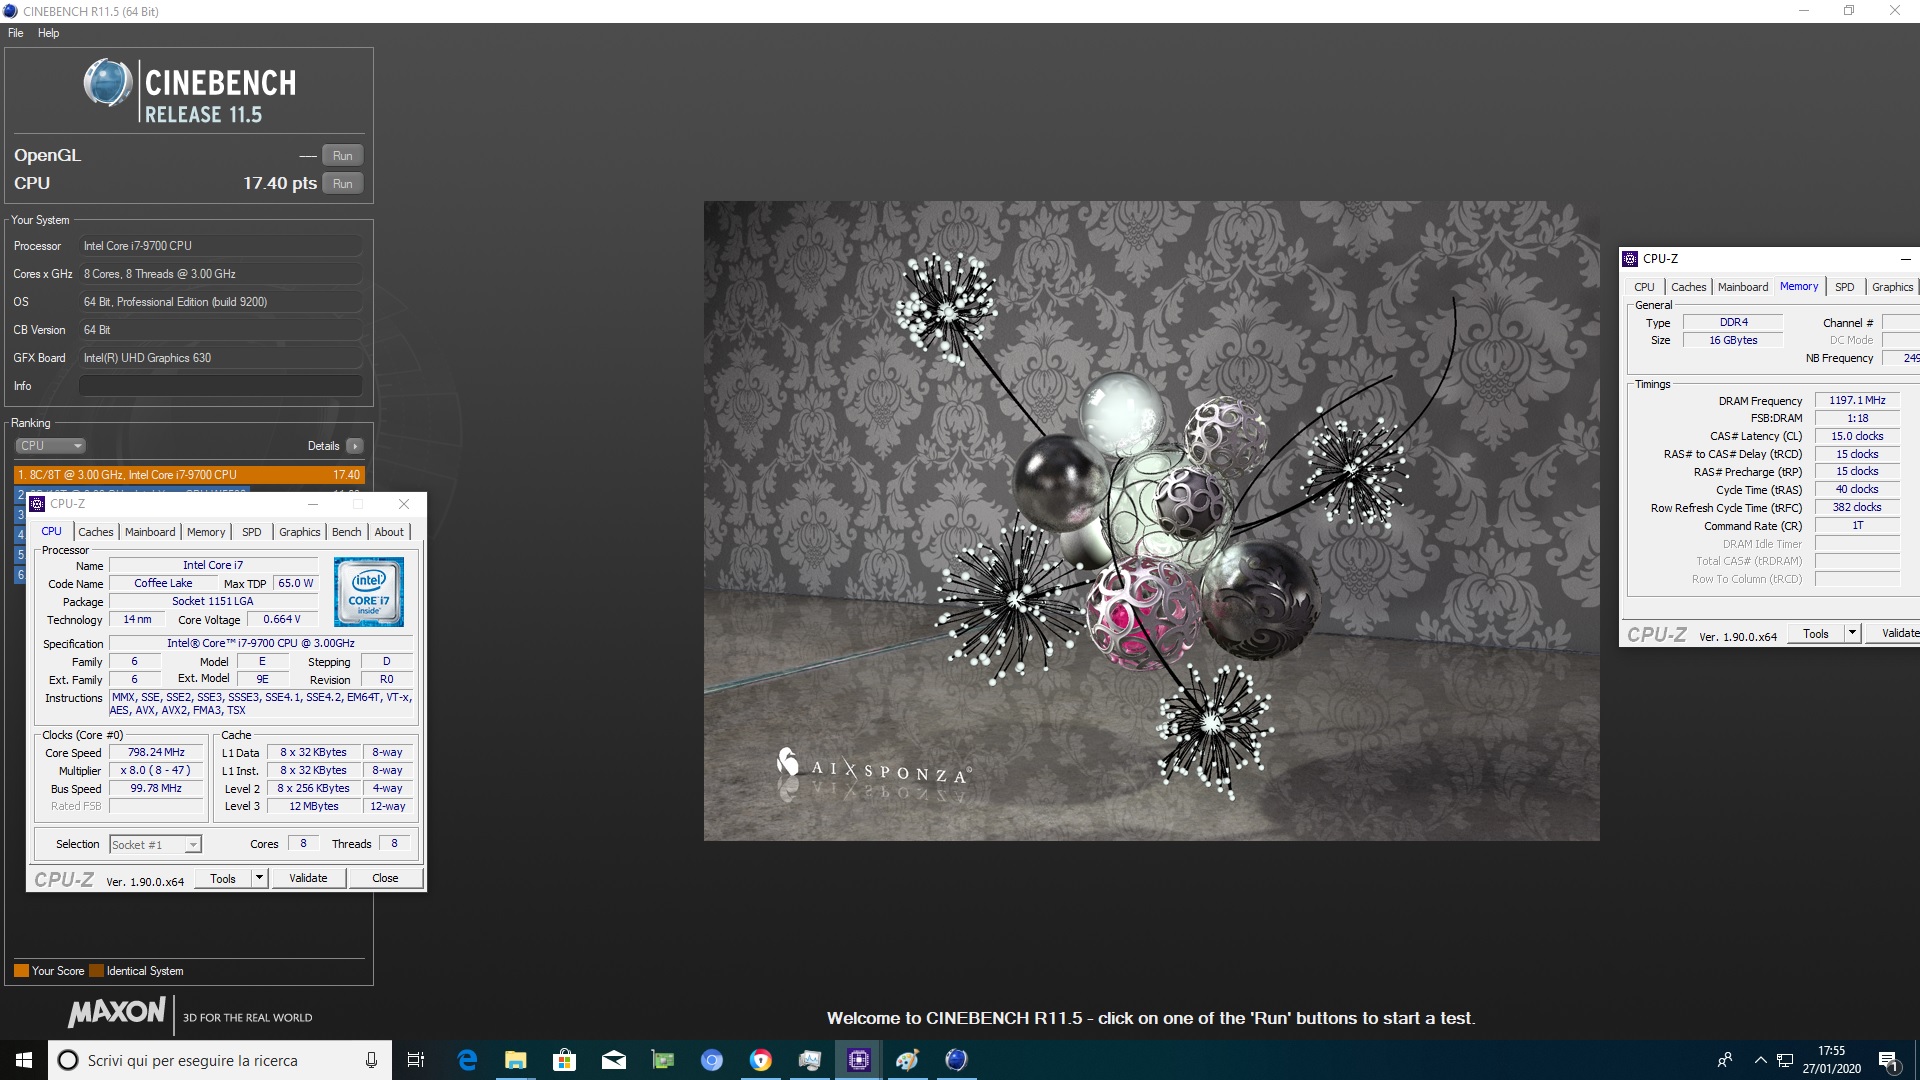
Task: Select Memory tab in right CPU-Z window
Action: [x=1799, y=287]
